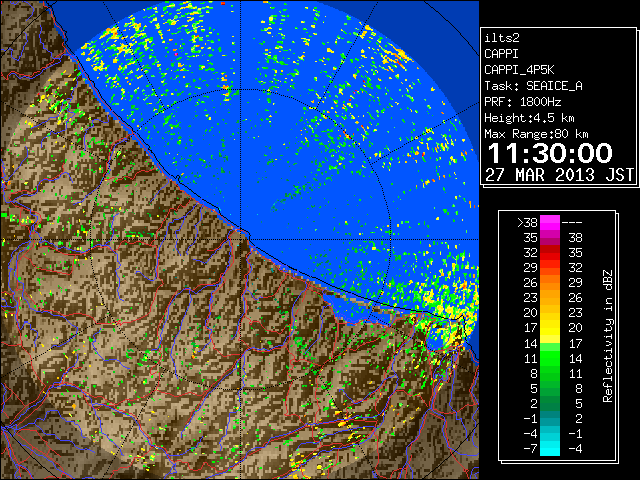Viewport: 640px width, 480px height.
Task: Pick the yellow 17 to 20 dBZ swatch
Action: point(550,328)
